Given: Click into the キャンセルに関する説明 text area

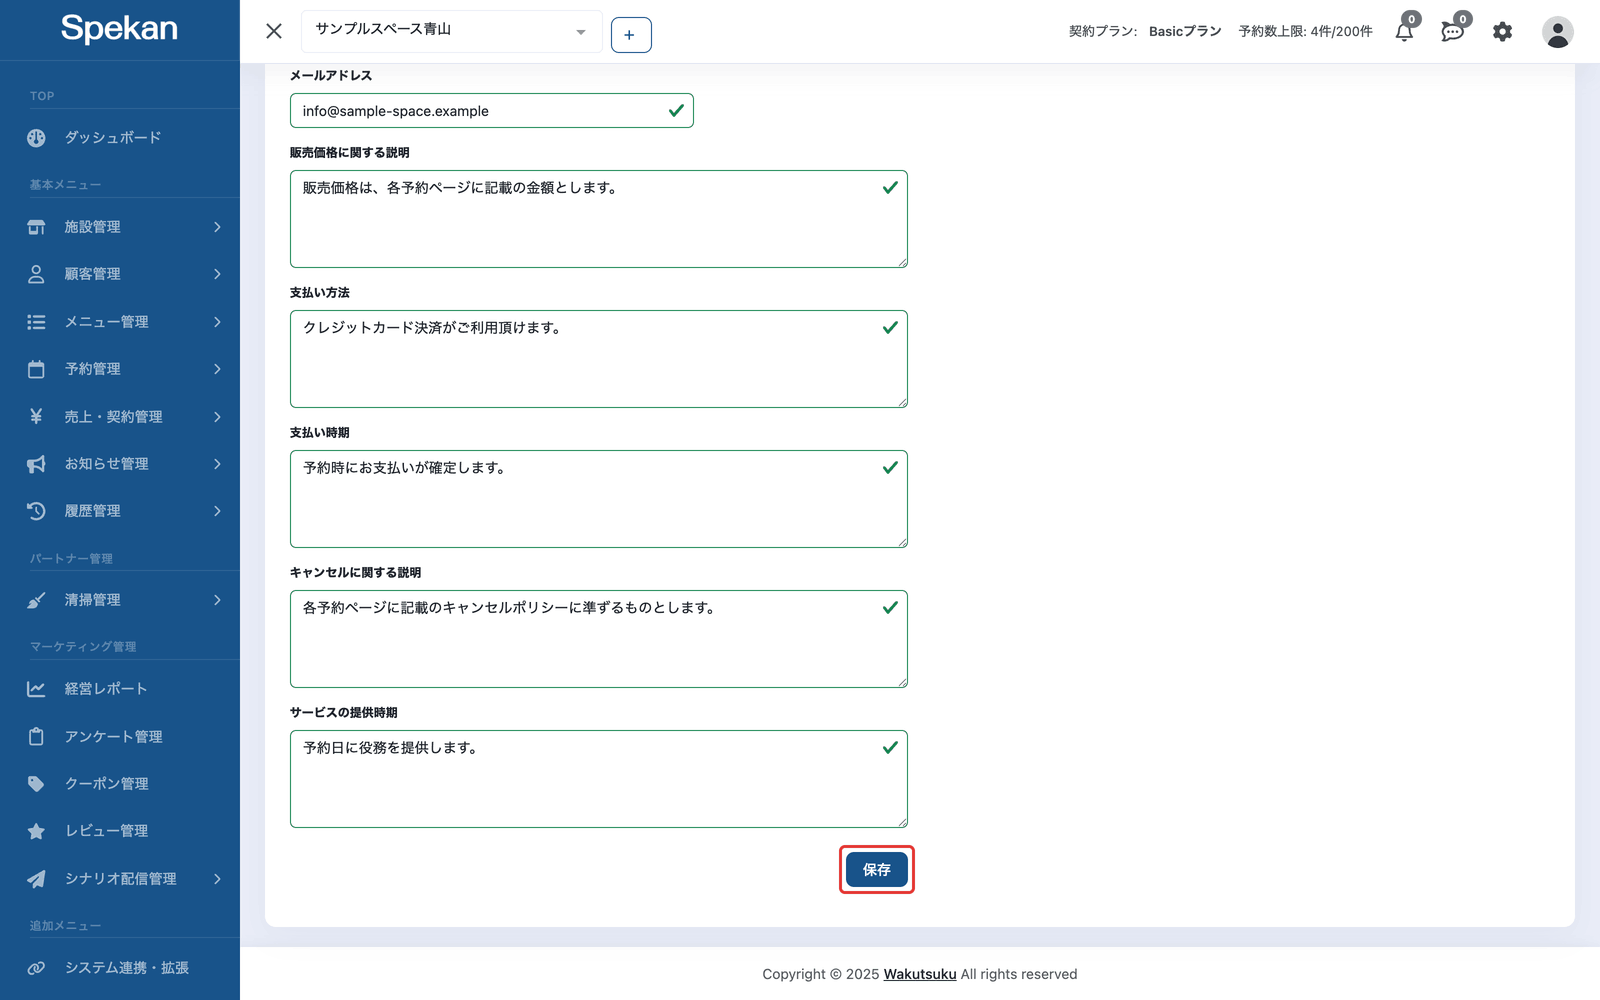Looking at the screenshot, I should (599, 639).
